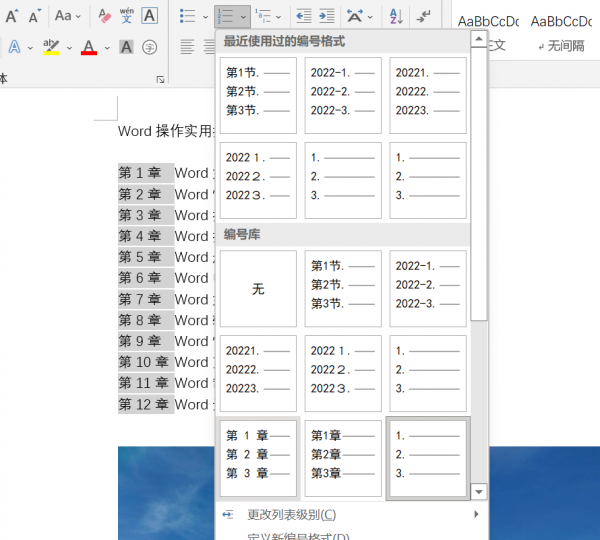Open the multilevel list button
The height and width of the screenshot is (540, 600).
tap(263, 16)
